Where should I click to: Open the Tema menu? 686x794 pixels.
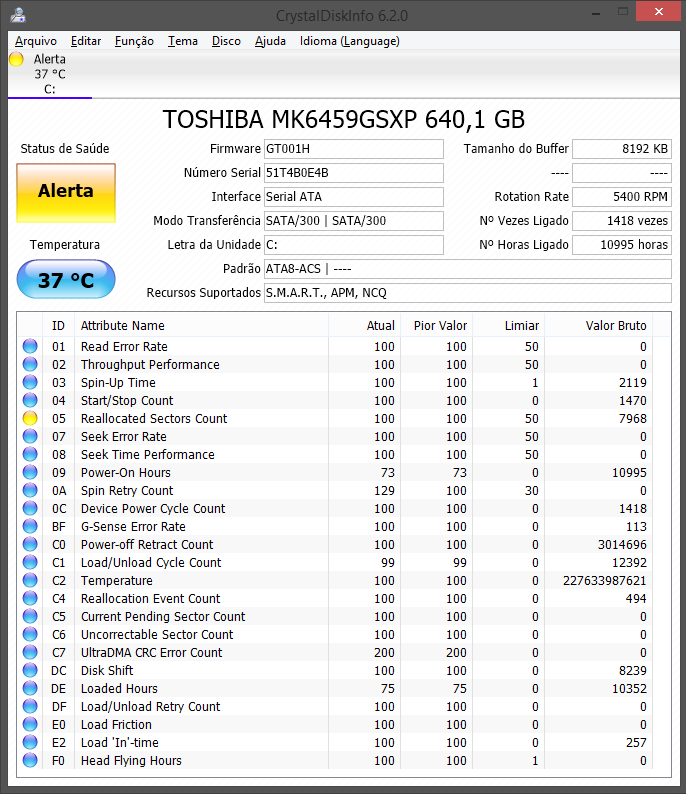point(183,41)
